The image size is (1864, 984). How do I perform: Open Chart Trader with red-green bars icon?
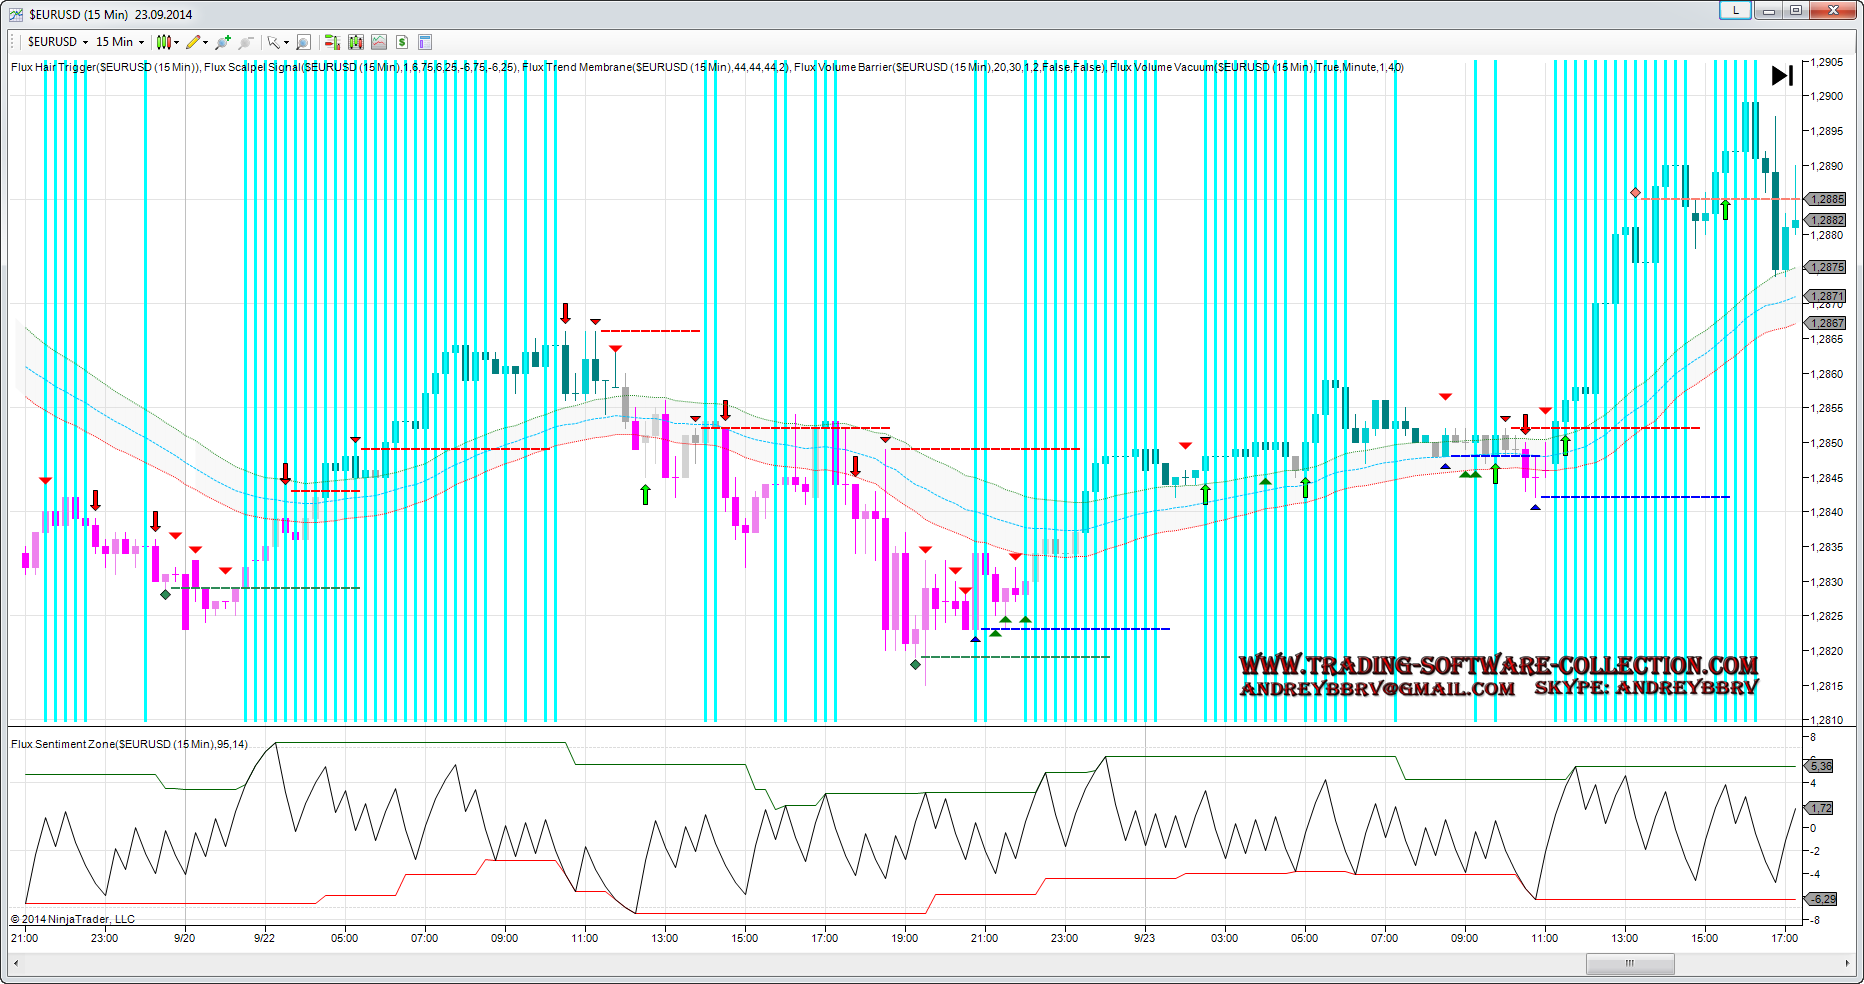[332, 42]
